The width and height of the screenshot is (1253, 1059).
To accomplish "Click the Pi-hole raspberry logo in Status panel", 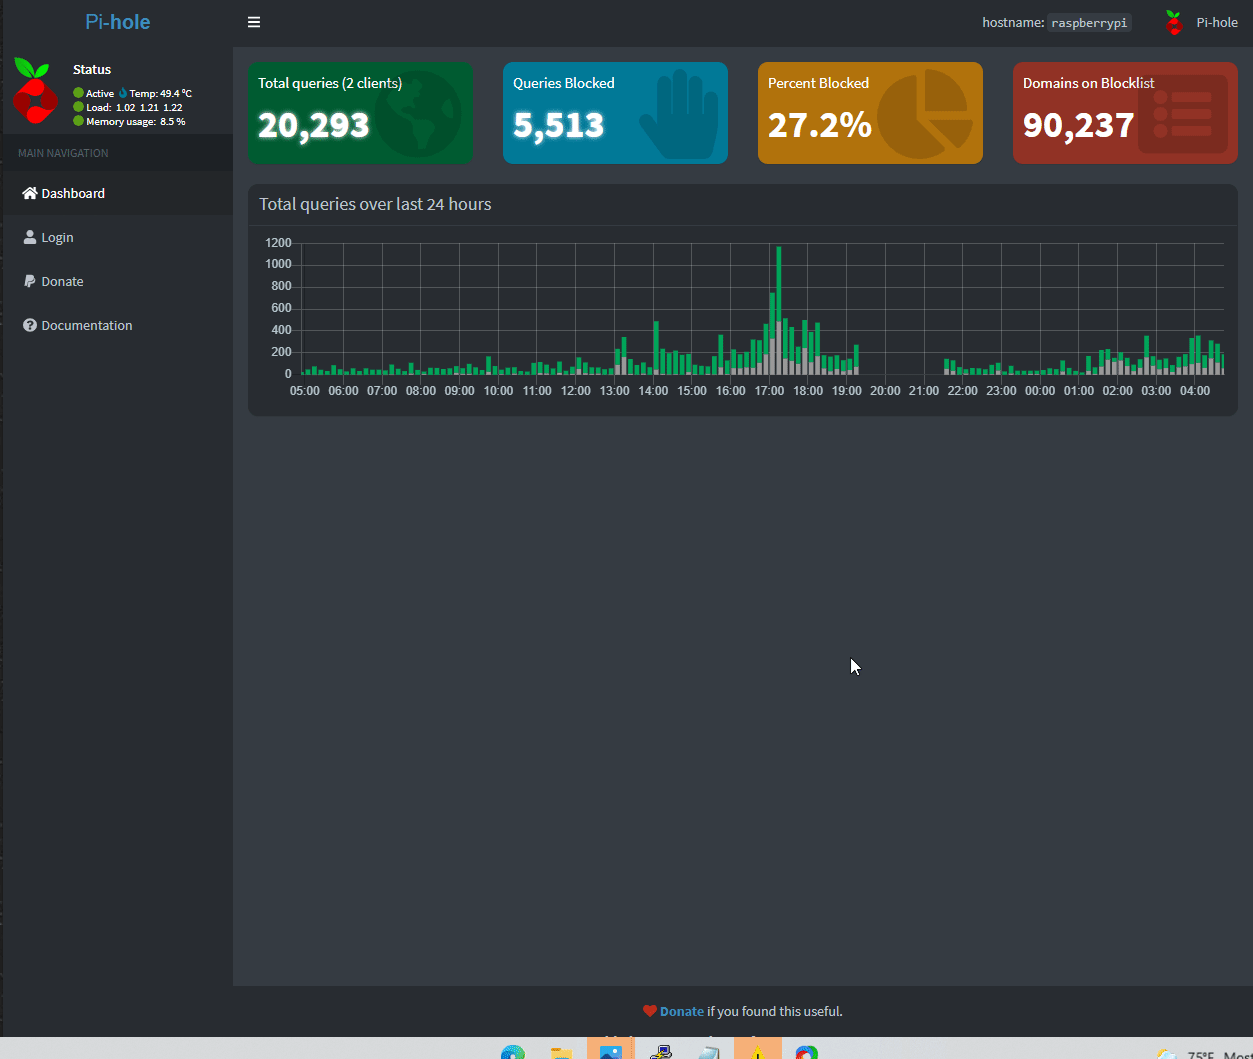I will point(35,91).
